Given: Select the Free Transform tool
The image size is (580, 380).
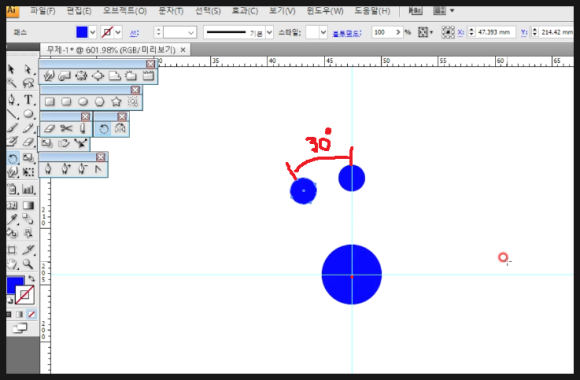Looking at the screenshot, I should point(28,172).
